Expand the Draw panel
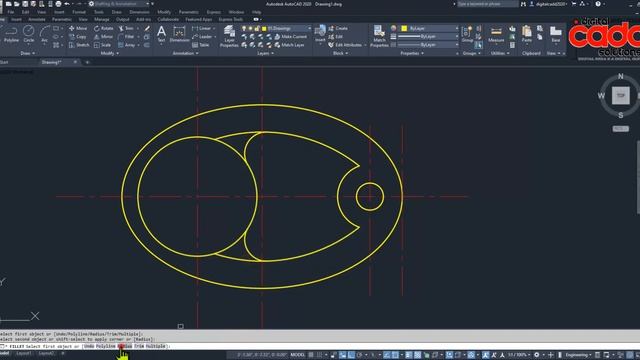This screenshot has width=640, height=360. [28, 53]
